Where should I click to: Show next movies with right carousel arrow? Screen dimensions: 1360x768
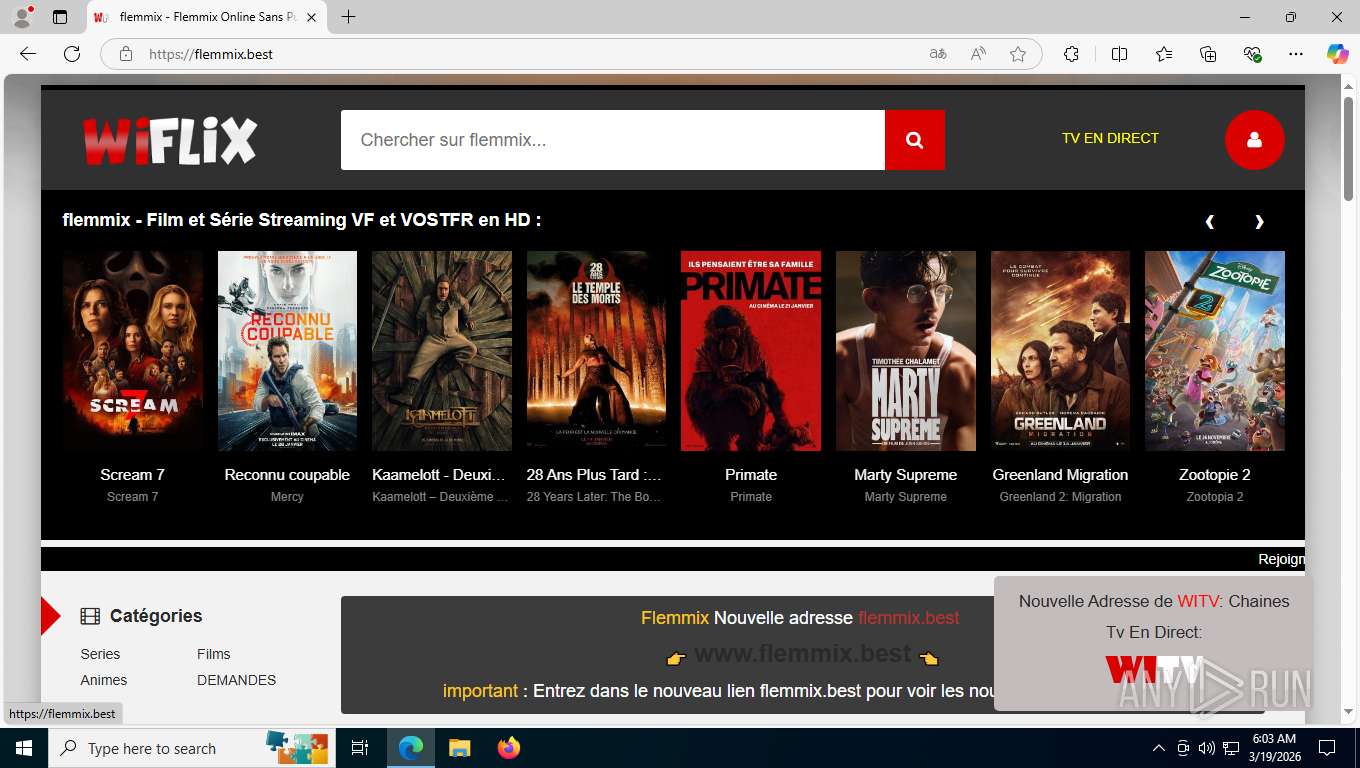(x=1259, y=222)
